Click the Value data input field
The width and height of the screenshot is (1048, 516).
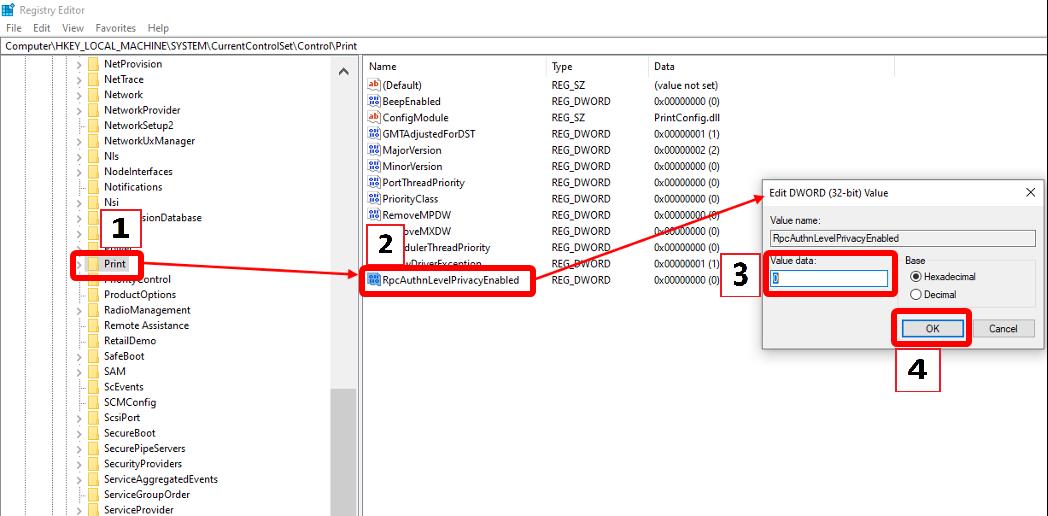[x=829, y=279]
